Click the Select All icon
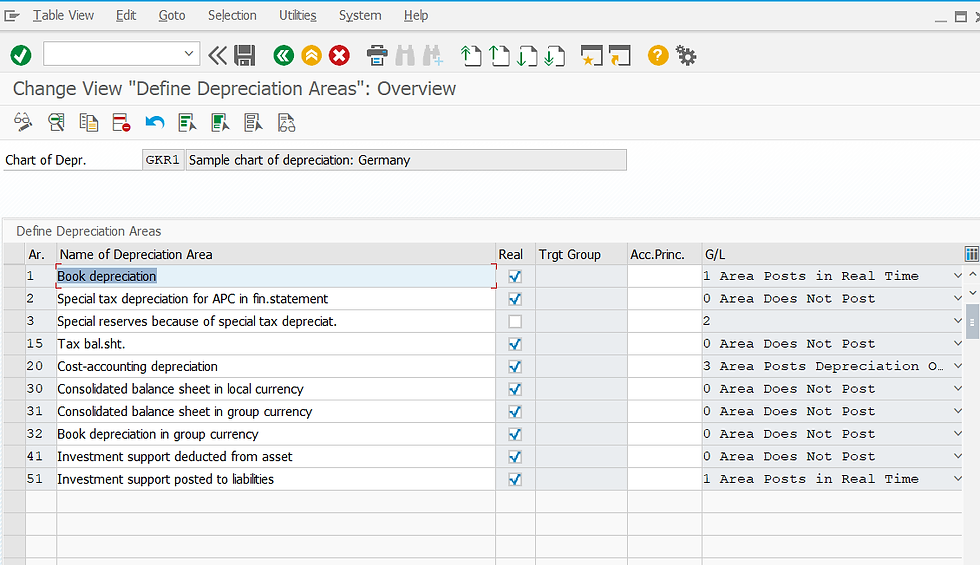 click(187, 122)
